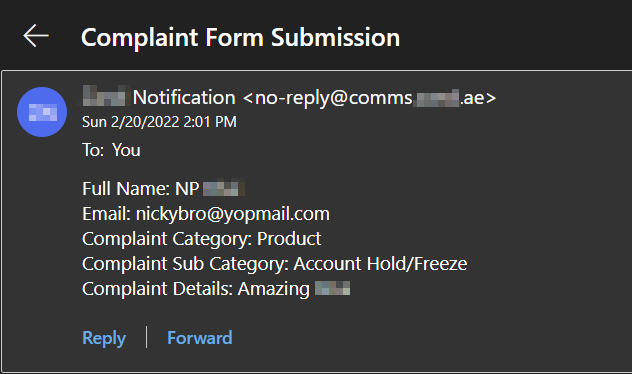632x374 pixels.
Task: Select the Complaint Form Submission subject heading
Action: pos(240,37)
